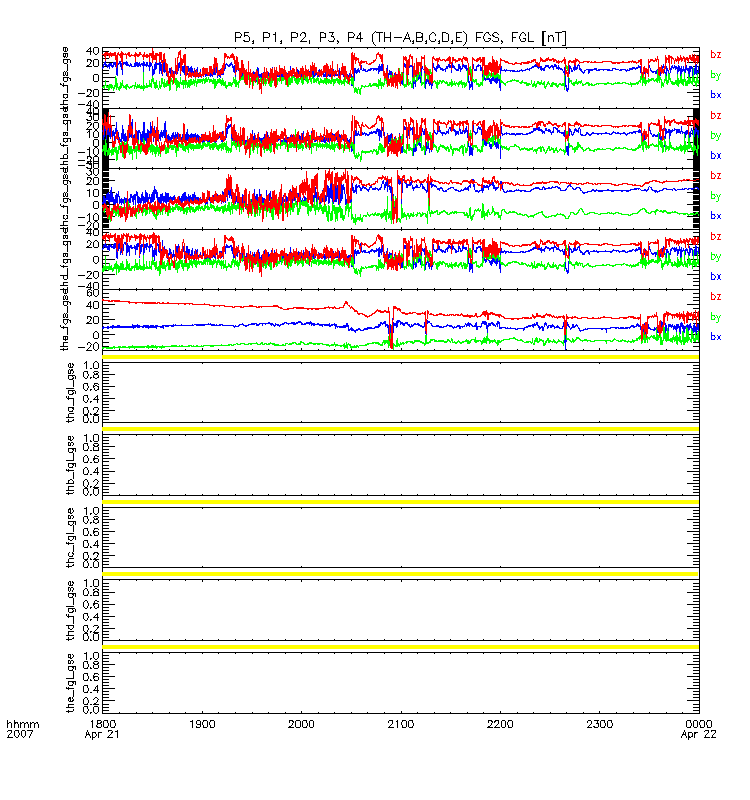Click the 2007 year label
This screenshot has width=750, height=800.
point(20,734)
